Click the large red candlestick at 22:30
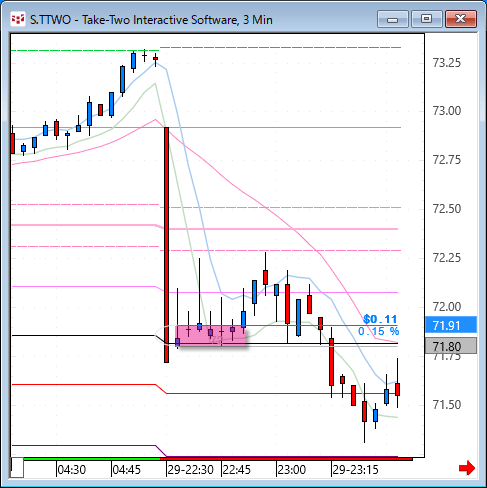The height and width of the screenshot is (488, 487). (x=166, y=245)
